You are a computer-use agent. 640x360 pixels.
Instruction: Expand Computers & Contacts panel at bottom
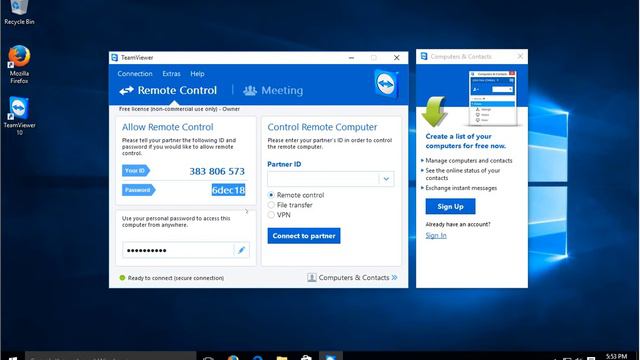pos(352,278)
